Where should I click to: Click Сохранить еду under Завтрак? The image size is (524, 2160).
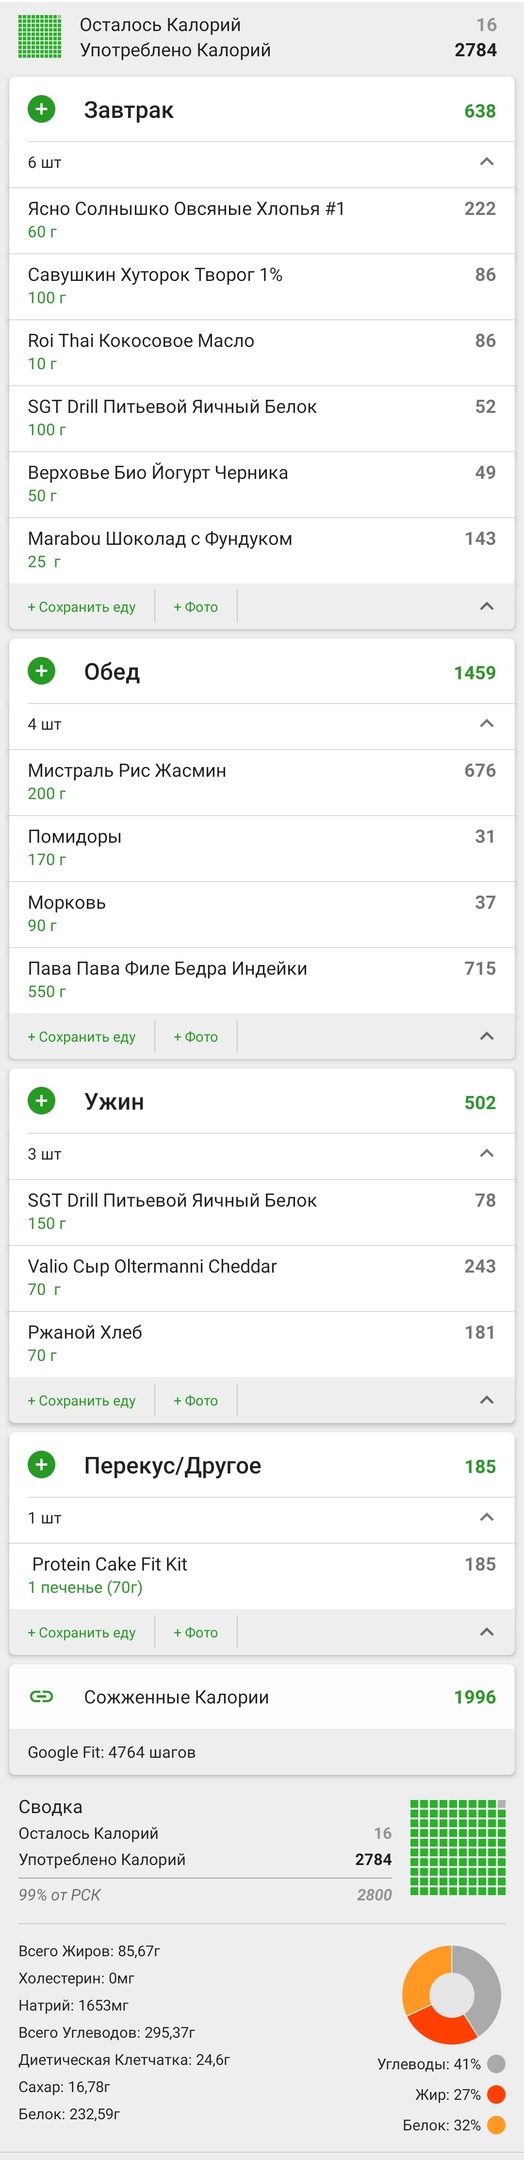tap(82, 607)
